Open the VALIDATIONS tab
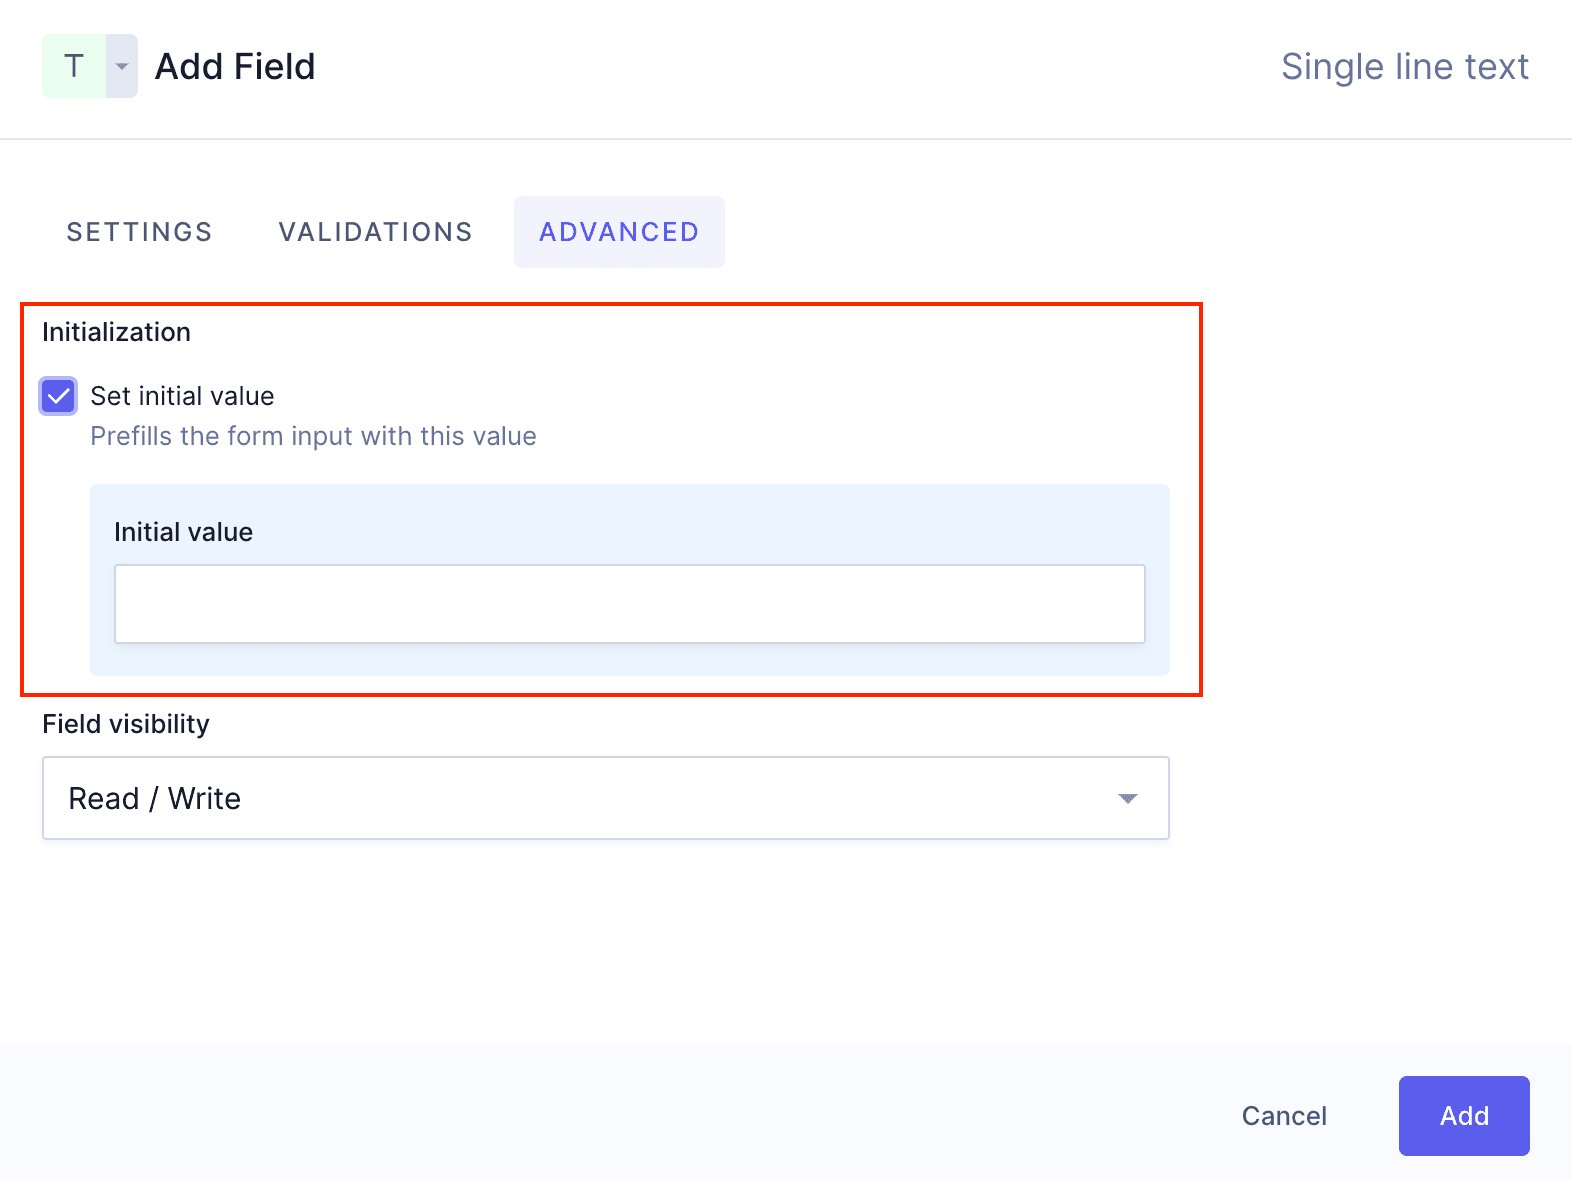Image resolution: width=1572 pixels, height=1180 pixels. pos(376,231)
